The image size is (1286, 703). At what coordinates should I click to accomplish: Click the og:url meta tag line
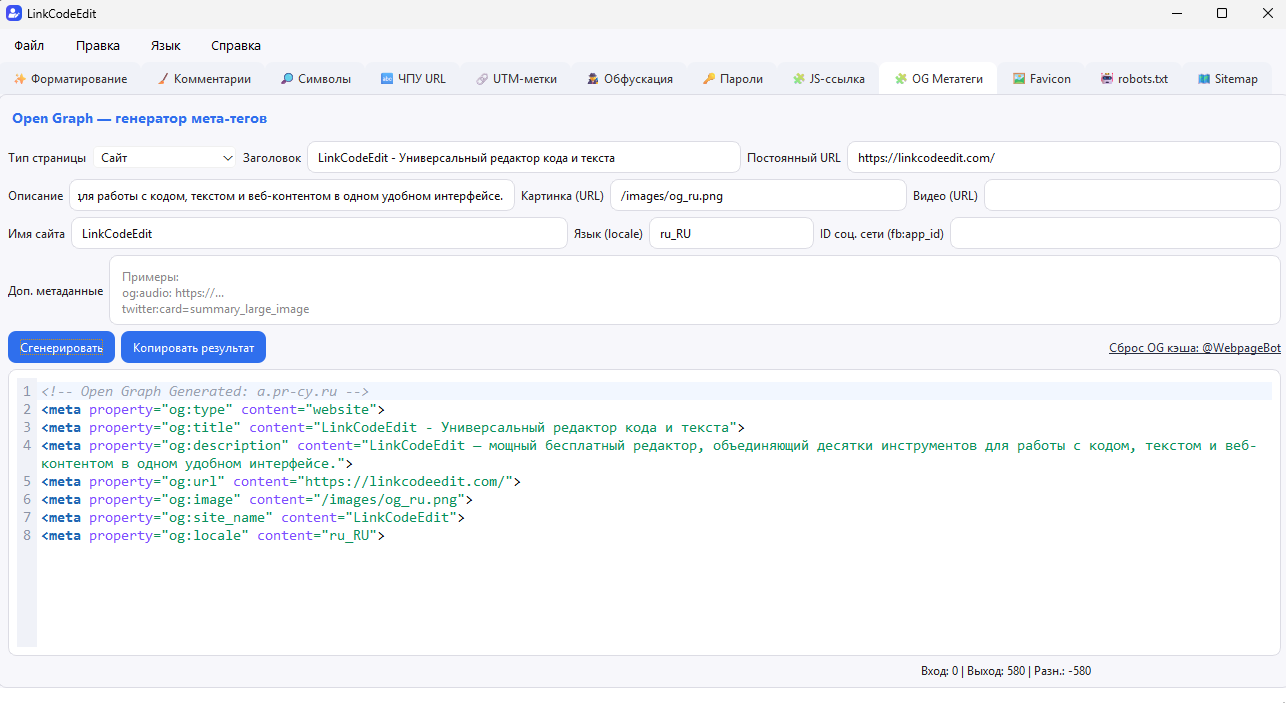tap(281, 481)
